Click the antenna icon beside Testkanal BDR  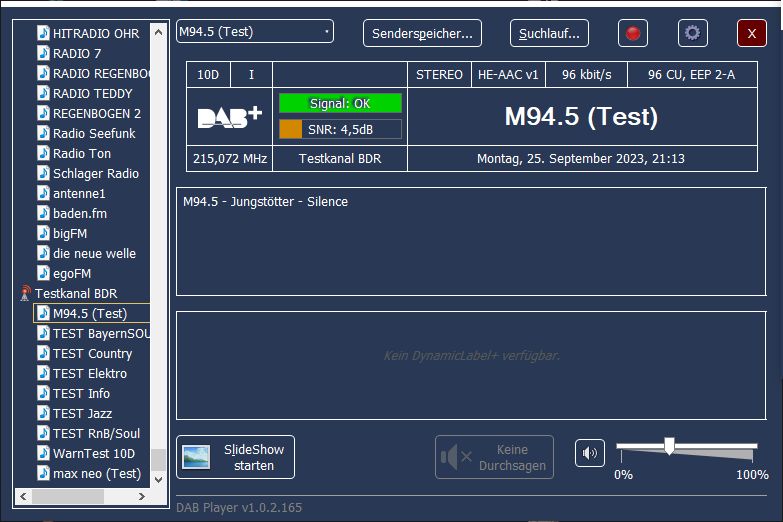pyautogui.click(x=25, y=293)
